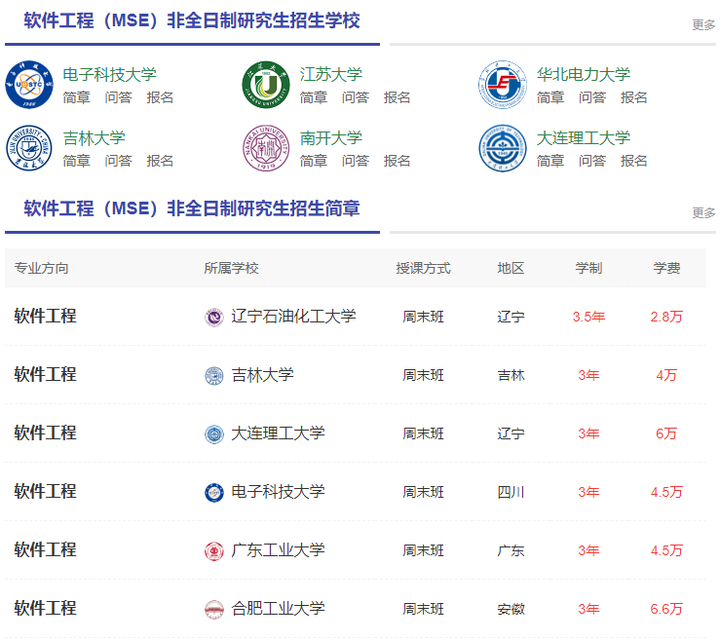
Task: Click 学费 column header
Action: coord(667,268)
